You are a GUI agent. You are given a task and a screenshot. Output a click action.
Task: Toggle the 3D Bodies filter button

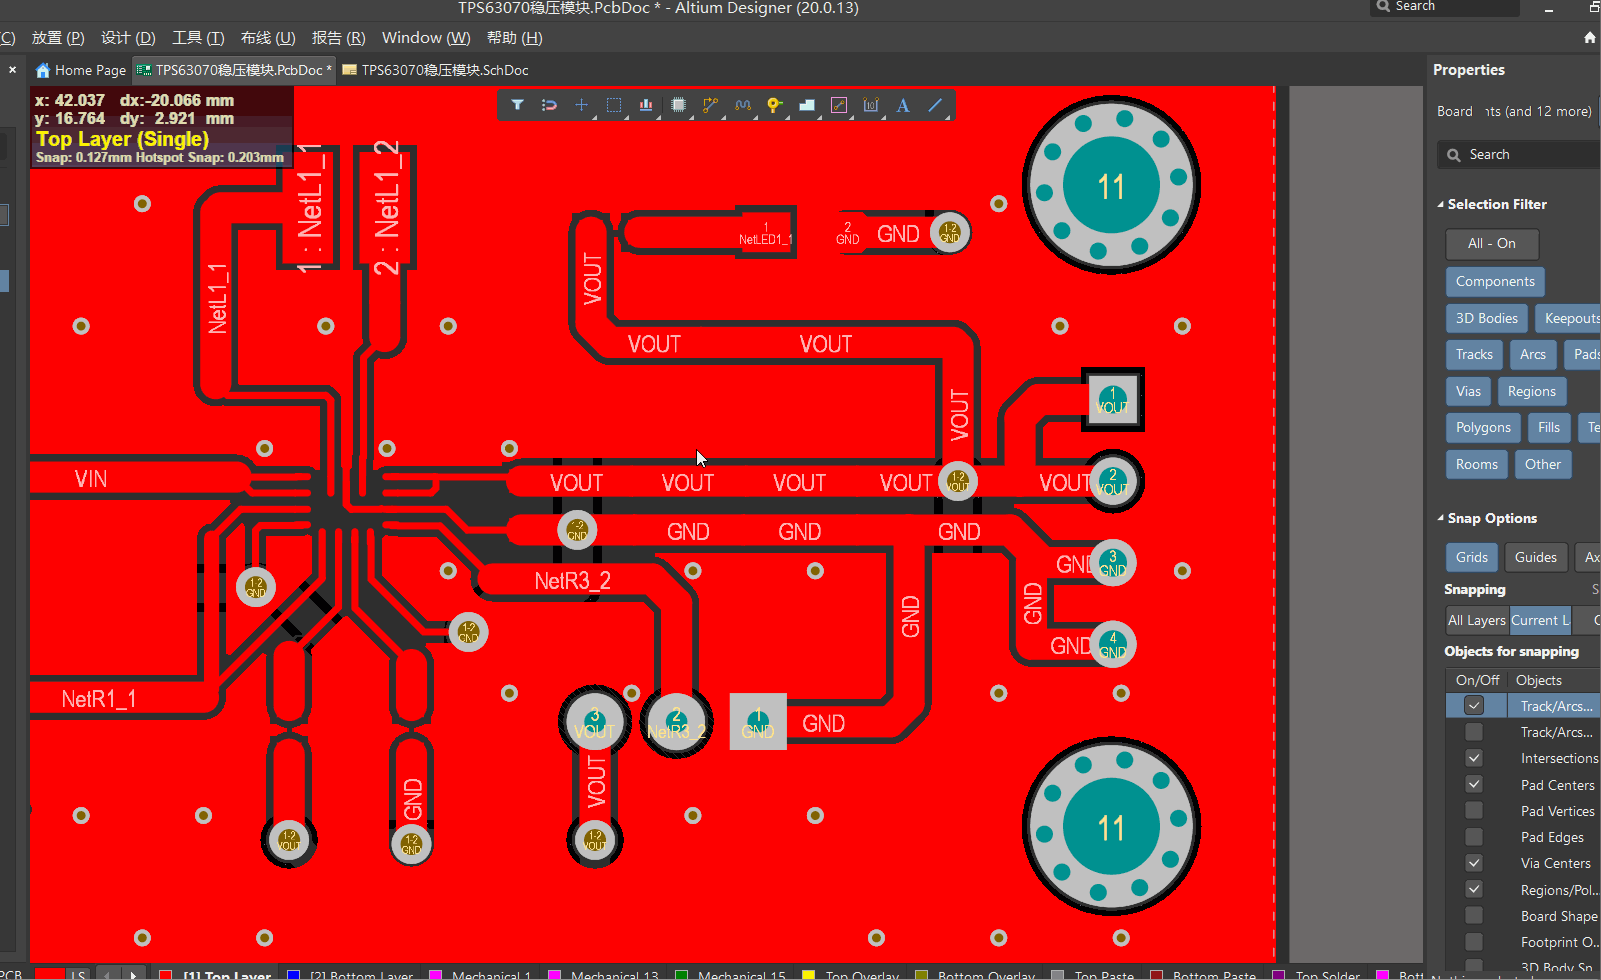click(1486, 318)
